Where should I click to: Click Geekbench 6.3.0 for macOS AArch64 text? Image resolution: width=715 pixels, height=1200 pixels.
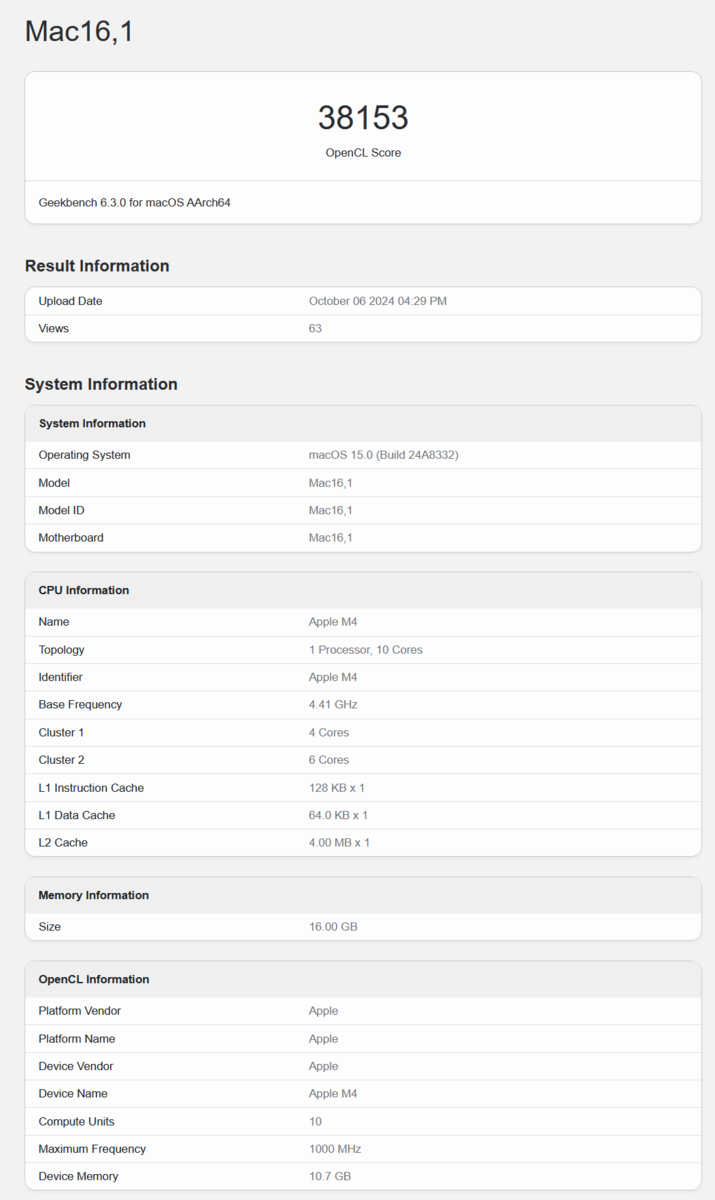pyautogui.click(x=135, y=202)
